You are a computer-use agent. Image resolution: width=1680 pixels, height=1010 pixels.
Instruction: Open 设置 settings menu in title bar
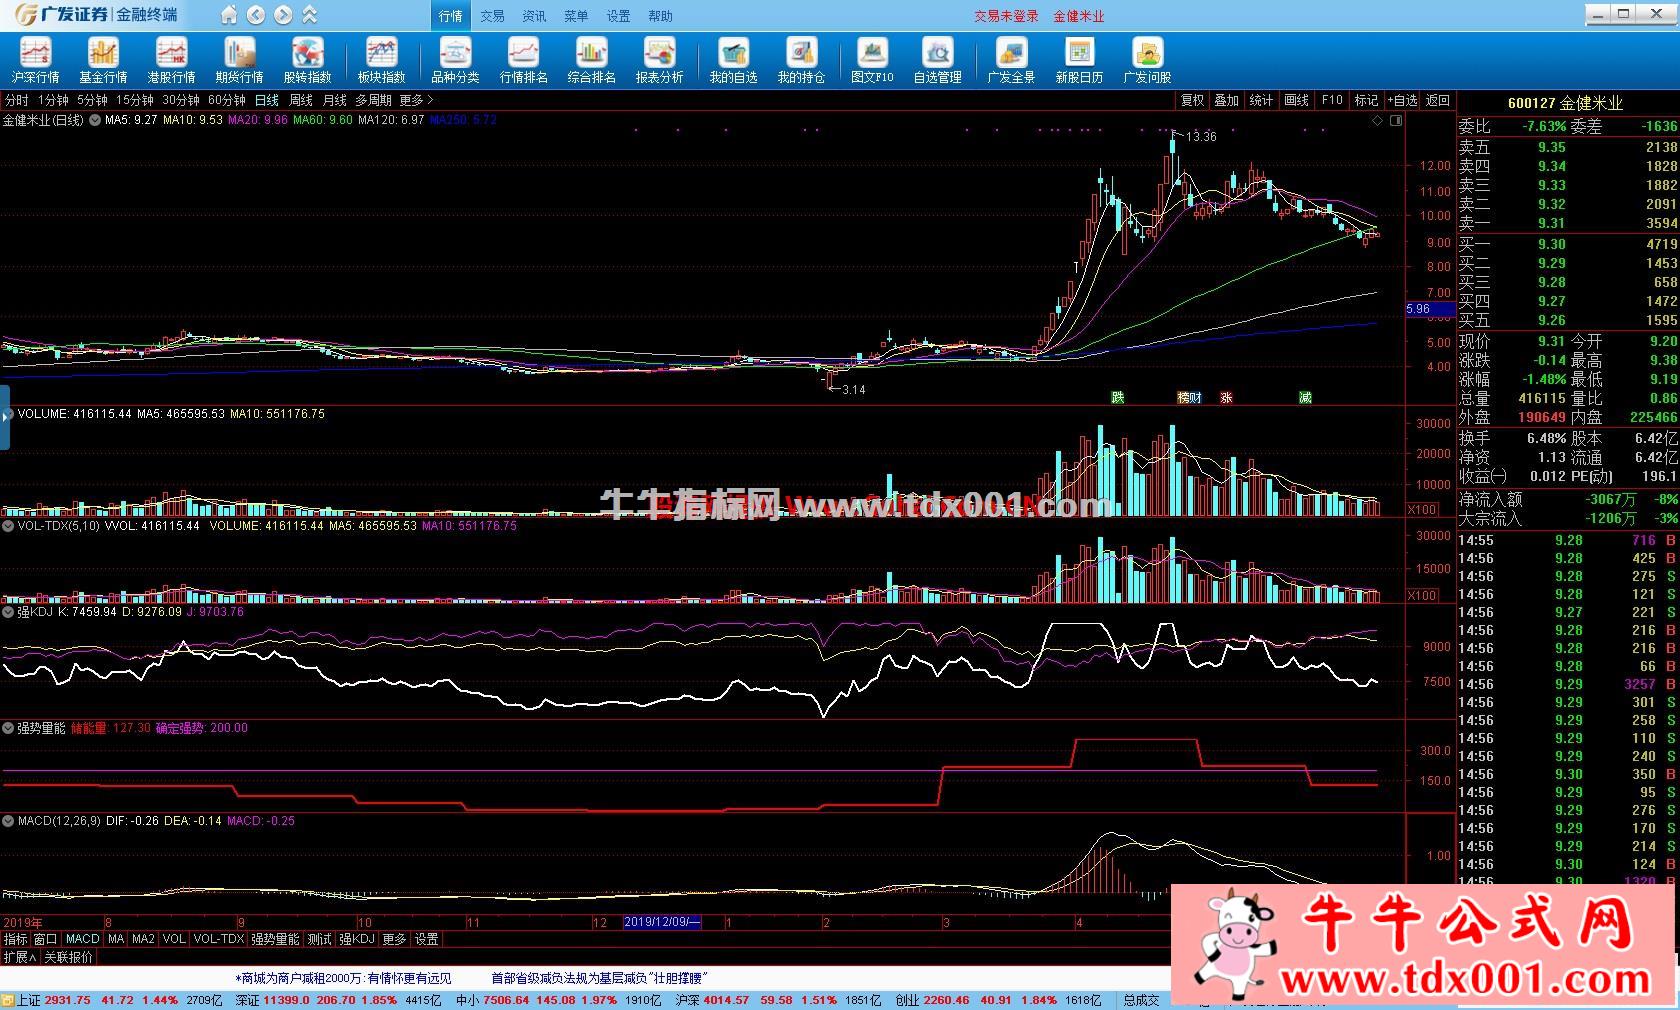point(619,16)
